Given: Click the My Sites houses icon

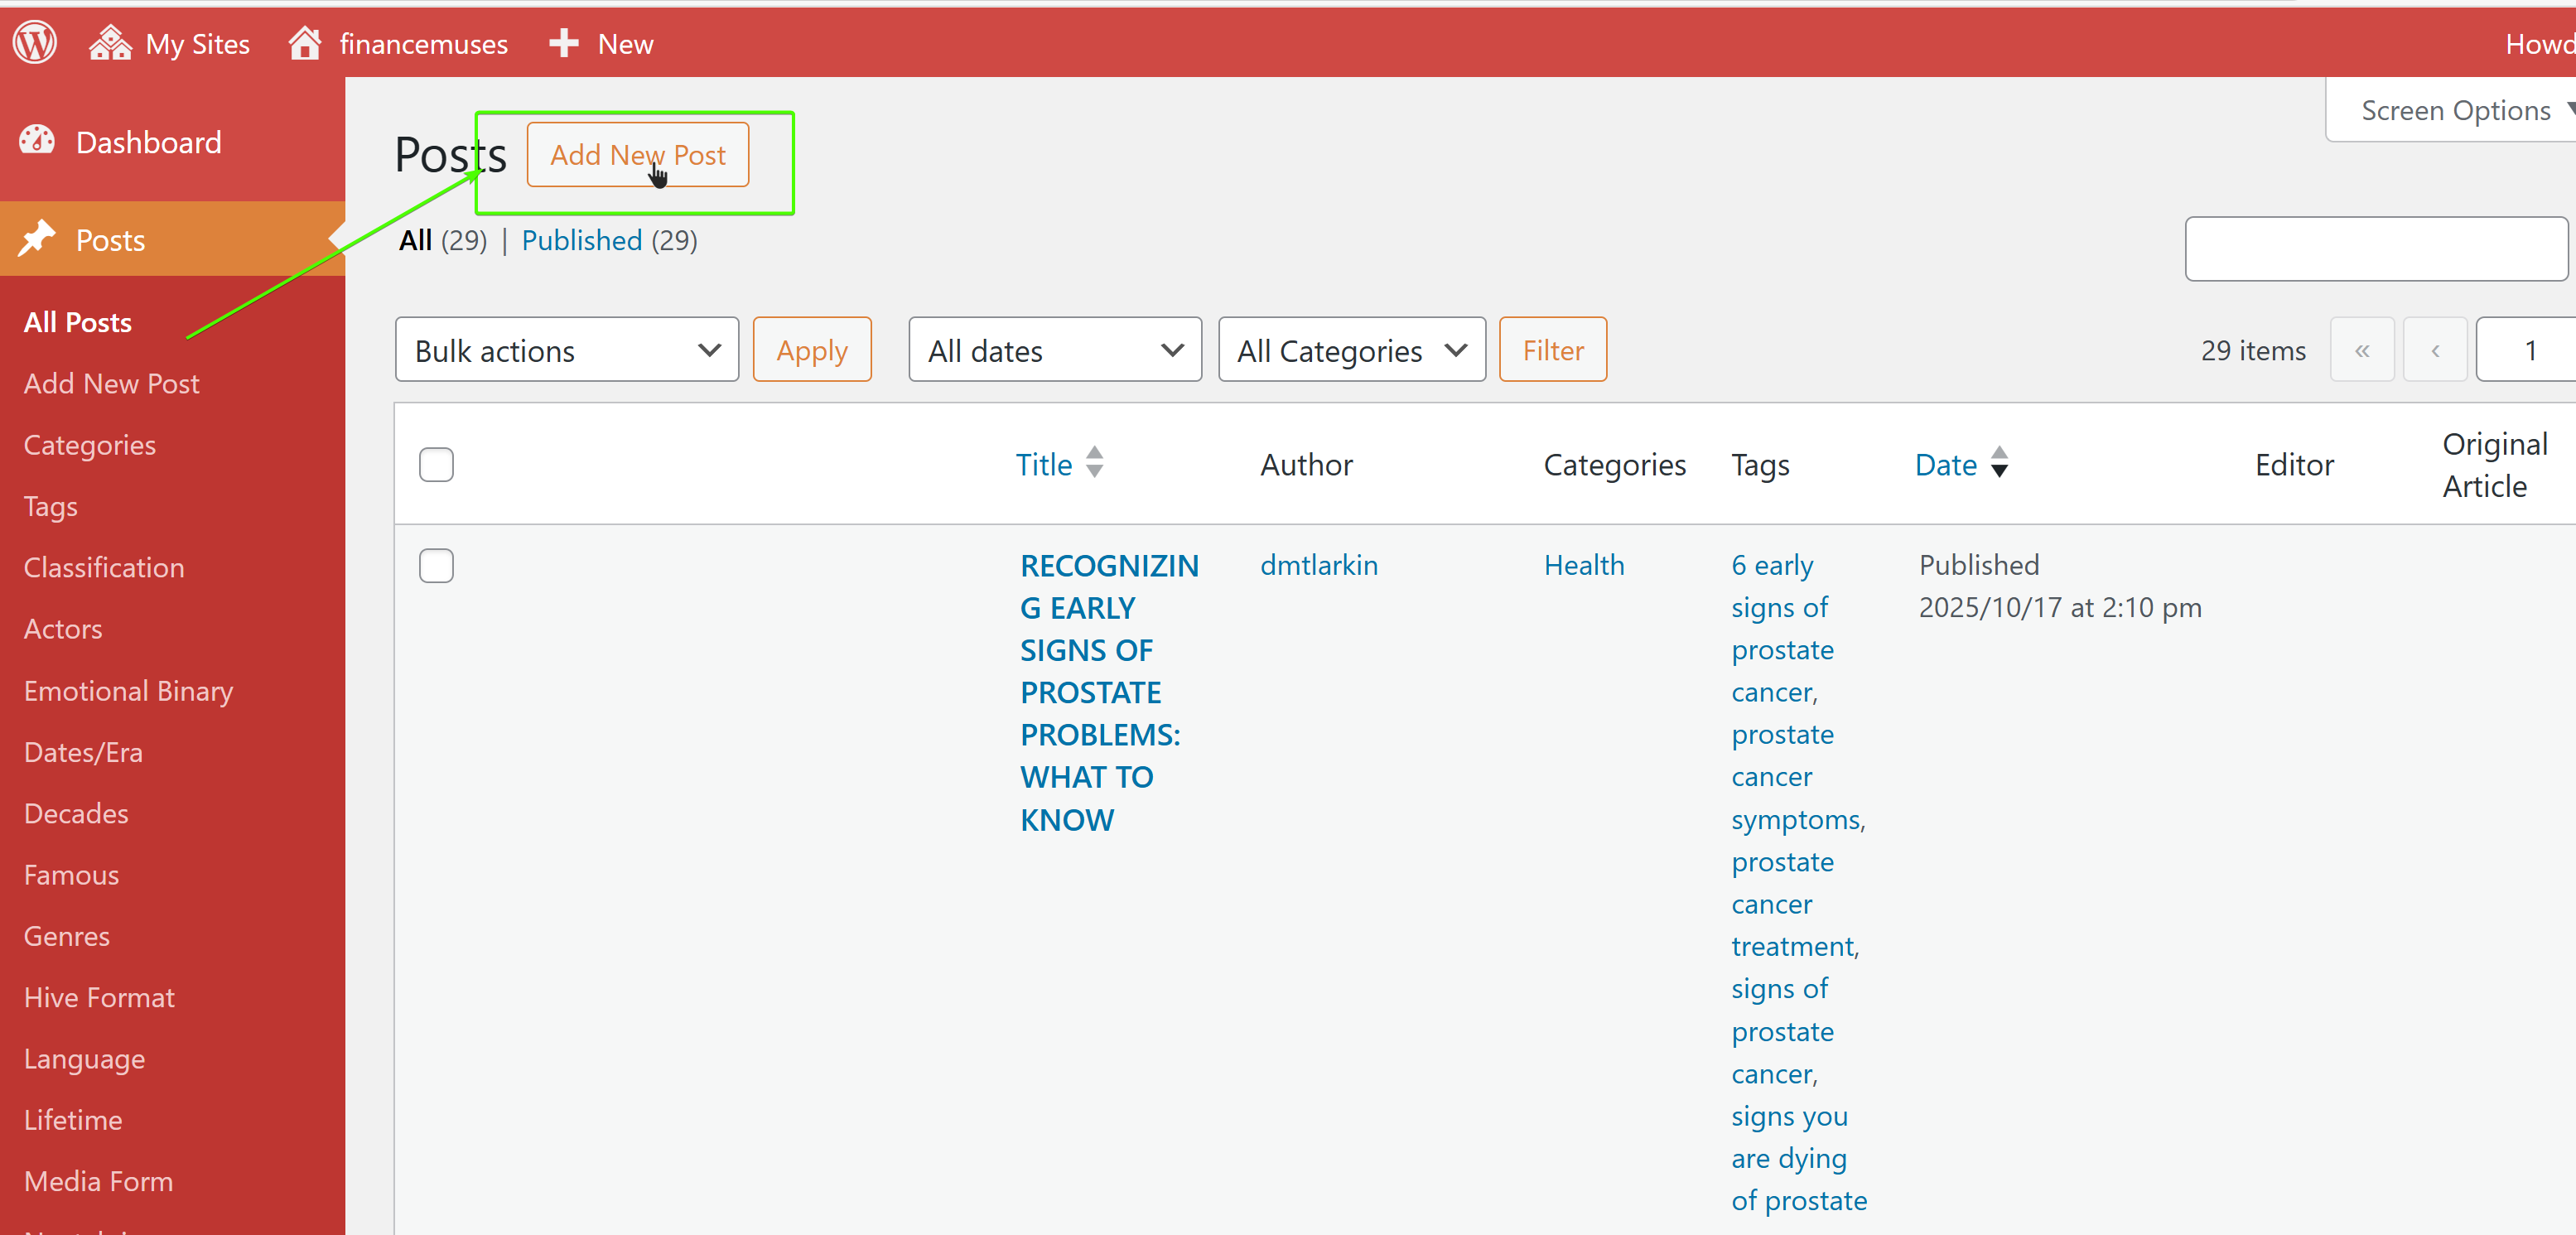Looking at the screenshot, I should (110, 43).
